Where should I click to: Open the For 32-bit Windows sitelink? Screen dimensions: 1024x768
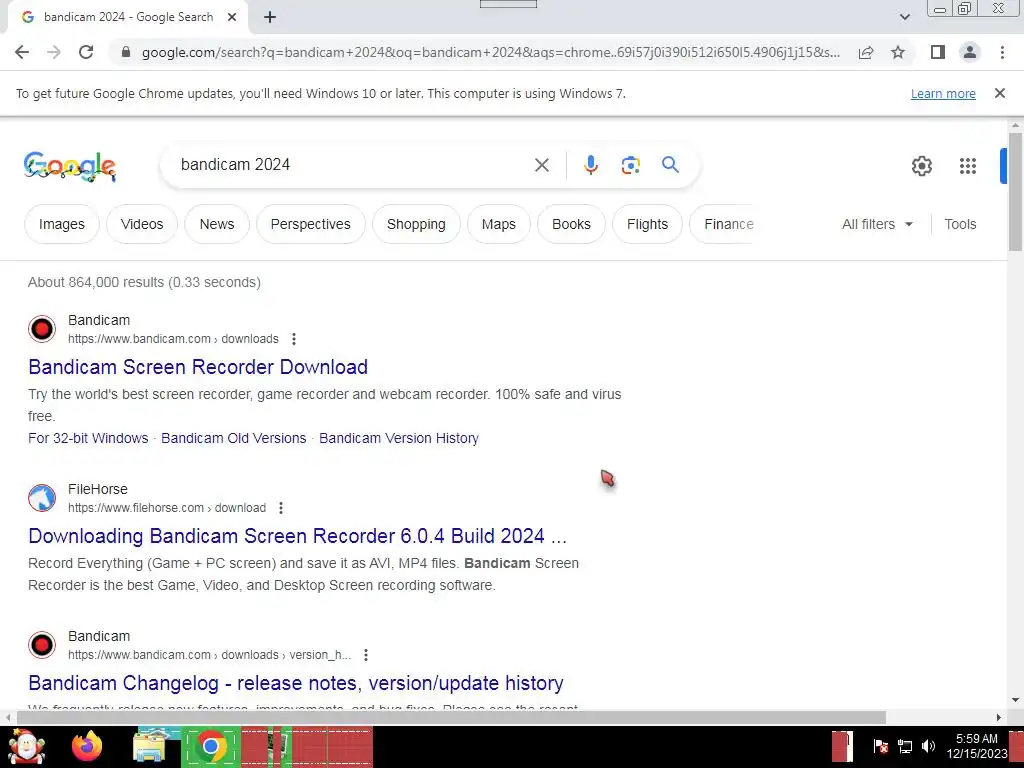88,438
